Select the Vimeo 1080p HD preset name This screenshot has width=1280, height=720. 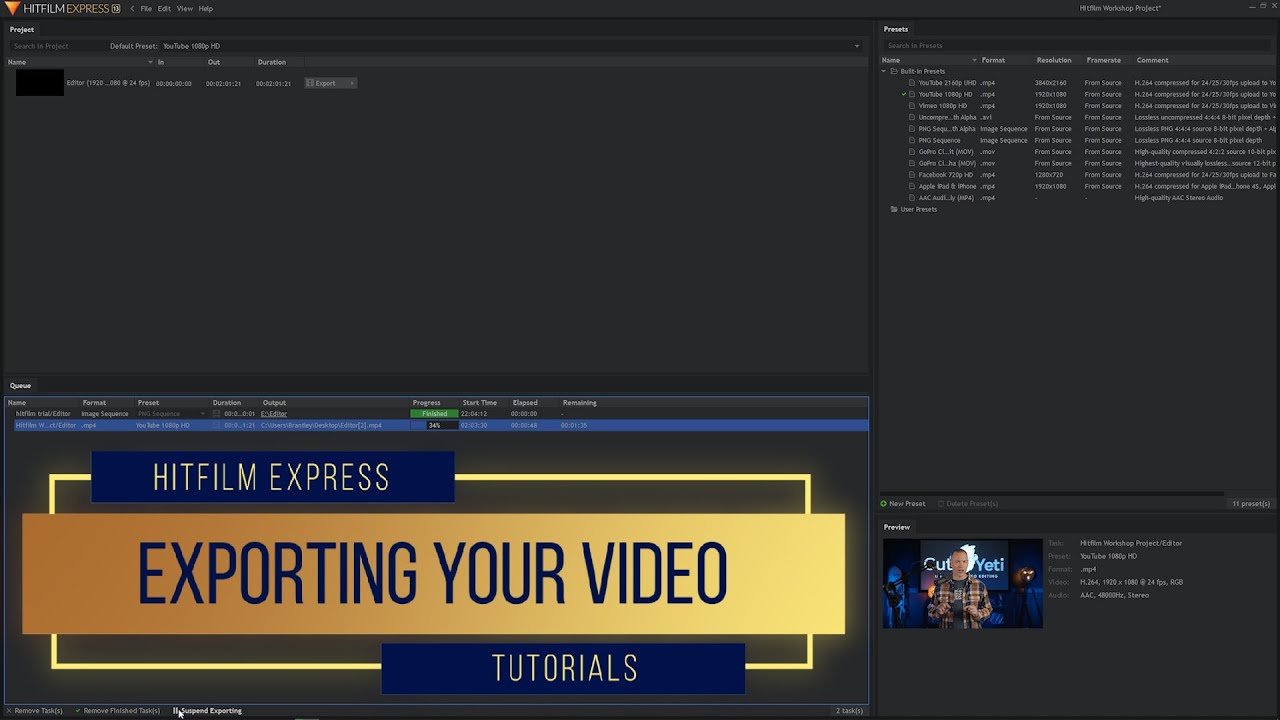943,106
